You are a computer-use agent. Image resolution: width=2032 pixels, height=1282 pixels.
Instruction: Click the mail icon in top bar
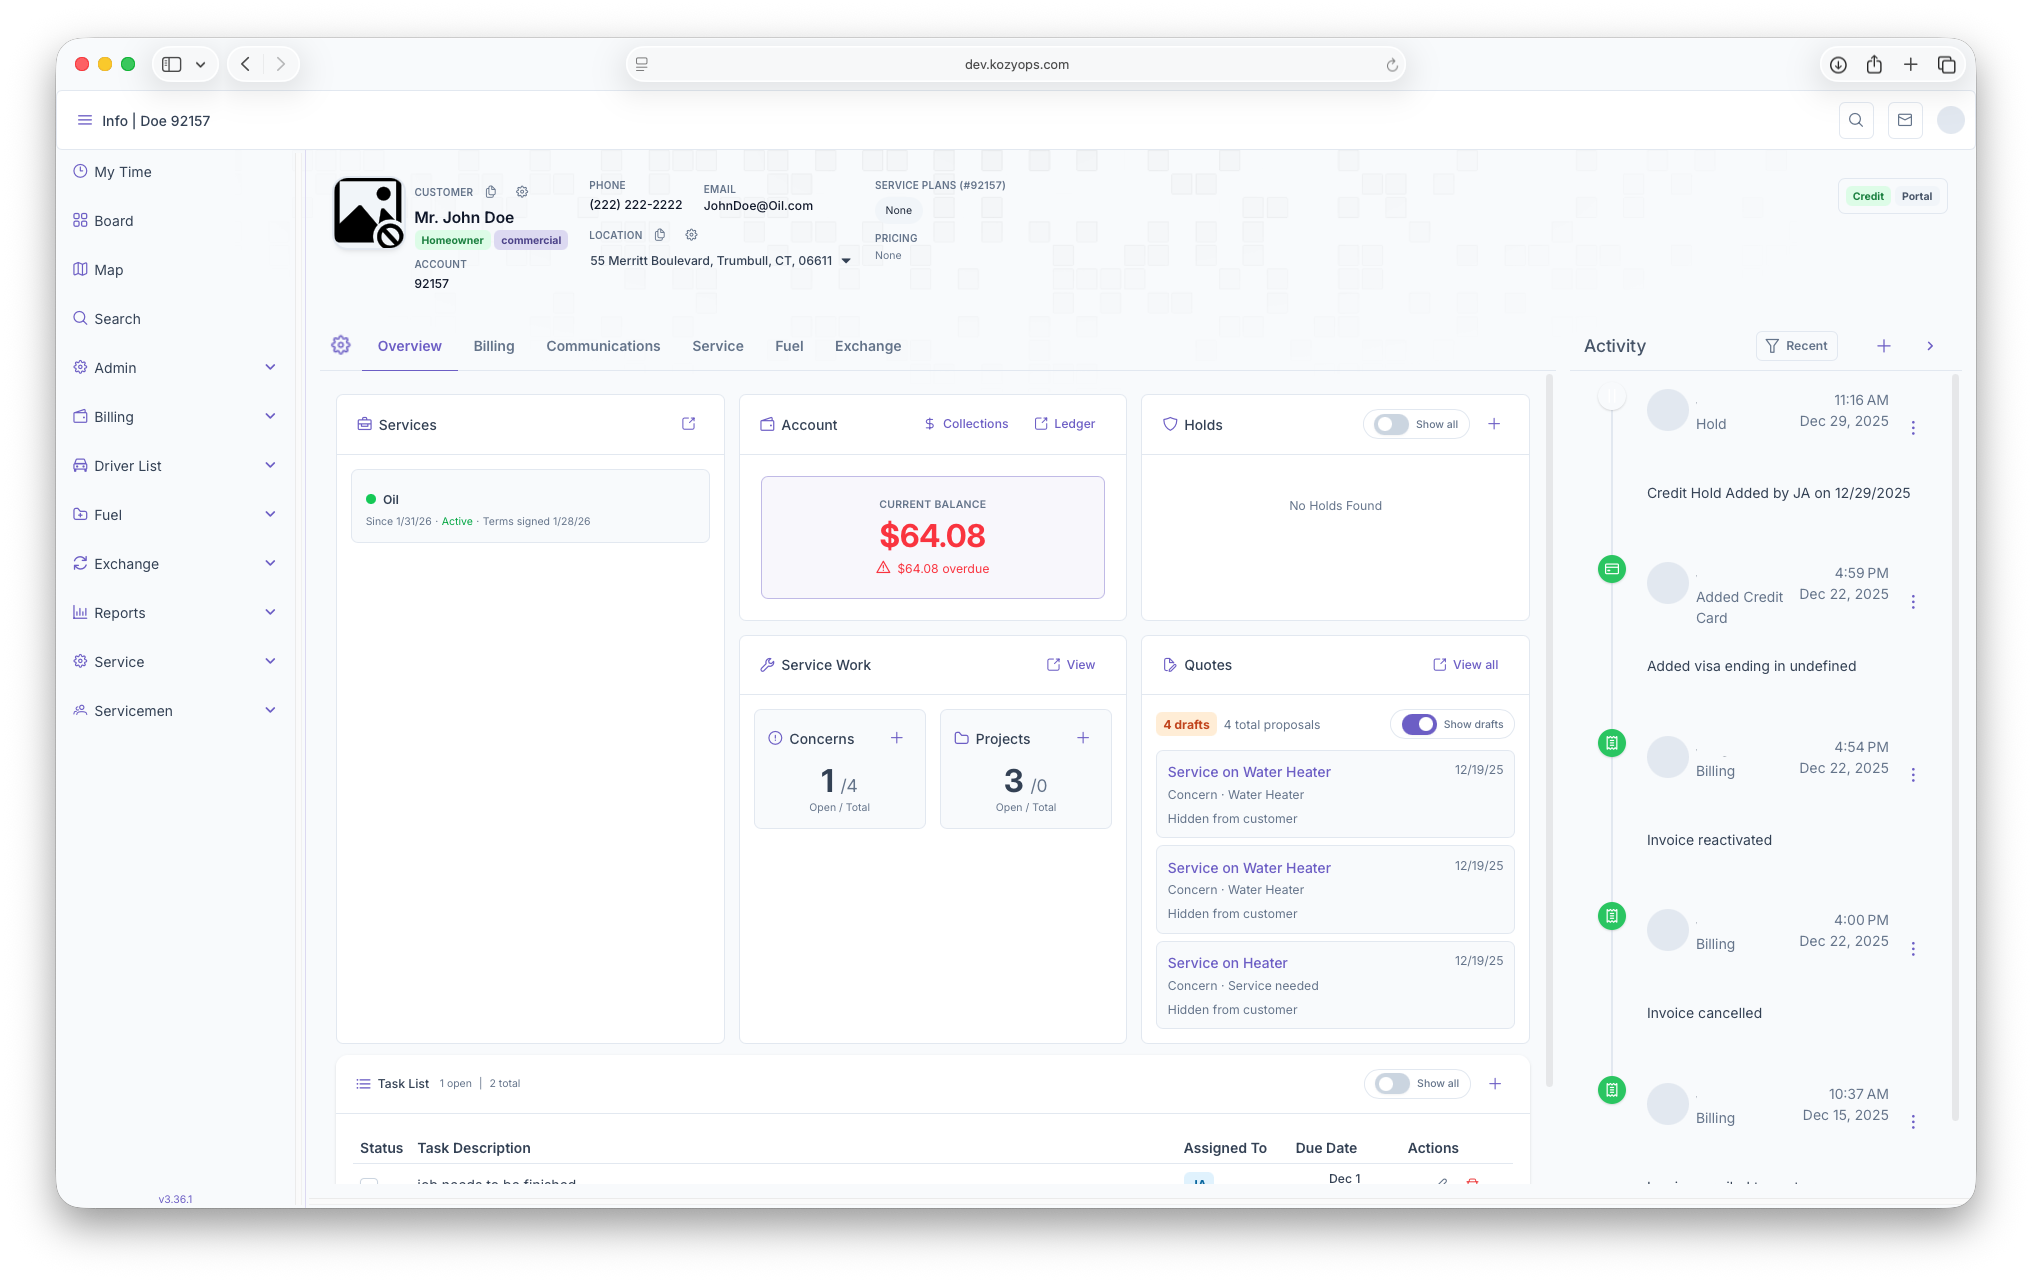[1904, 120]
